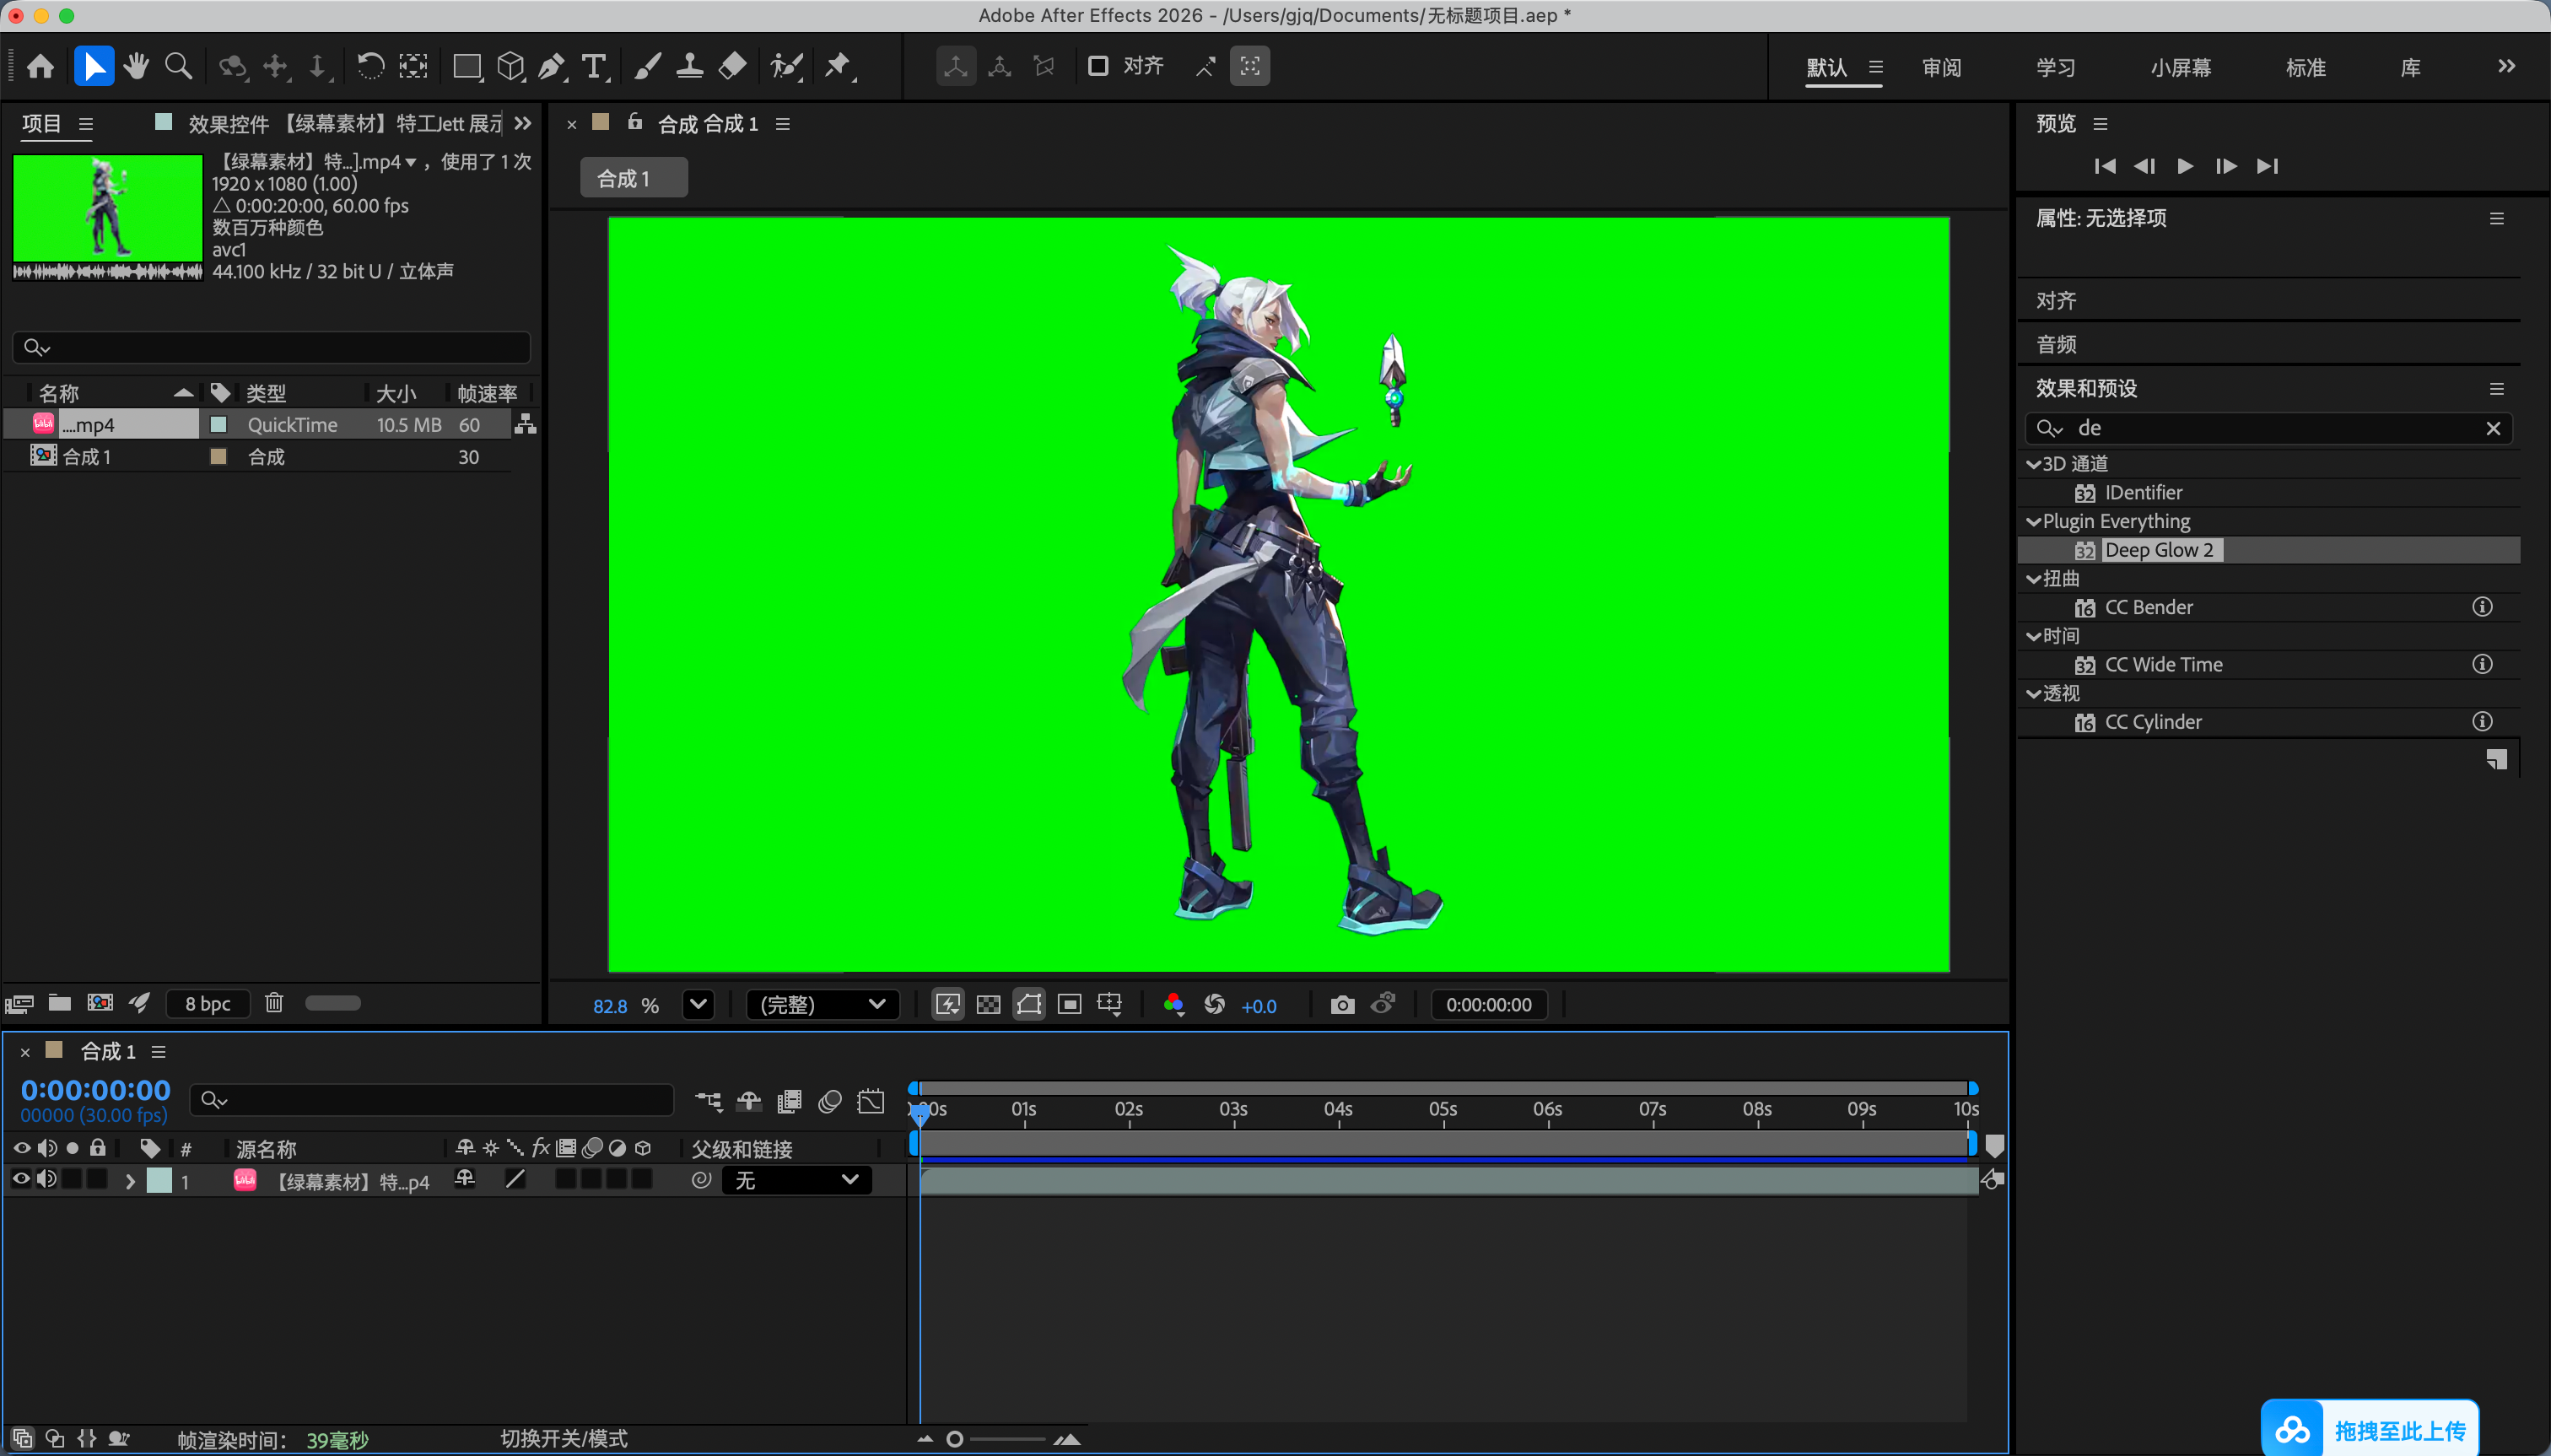Open the 审阅 workspace tab
Screen dimensions: 2551x1456
coord(1941,68)
